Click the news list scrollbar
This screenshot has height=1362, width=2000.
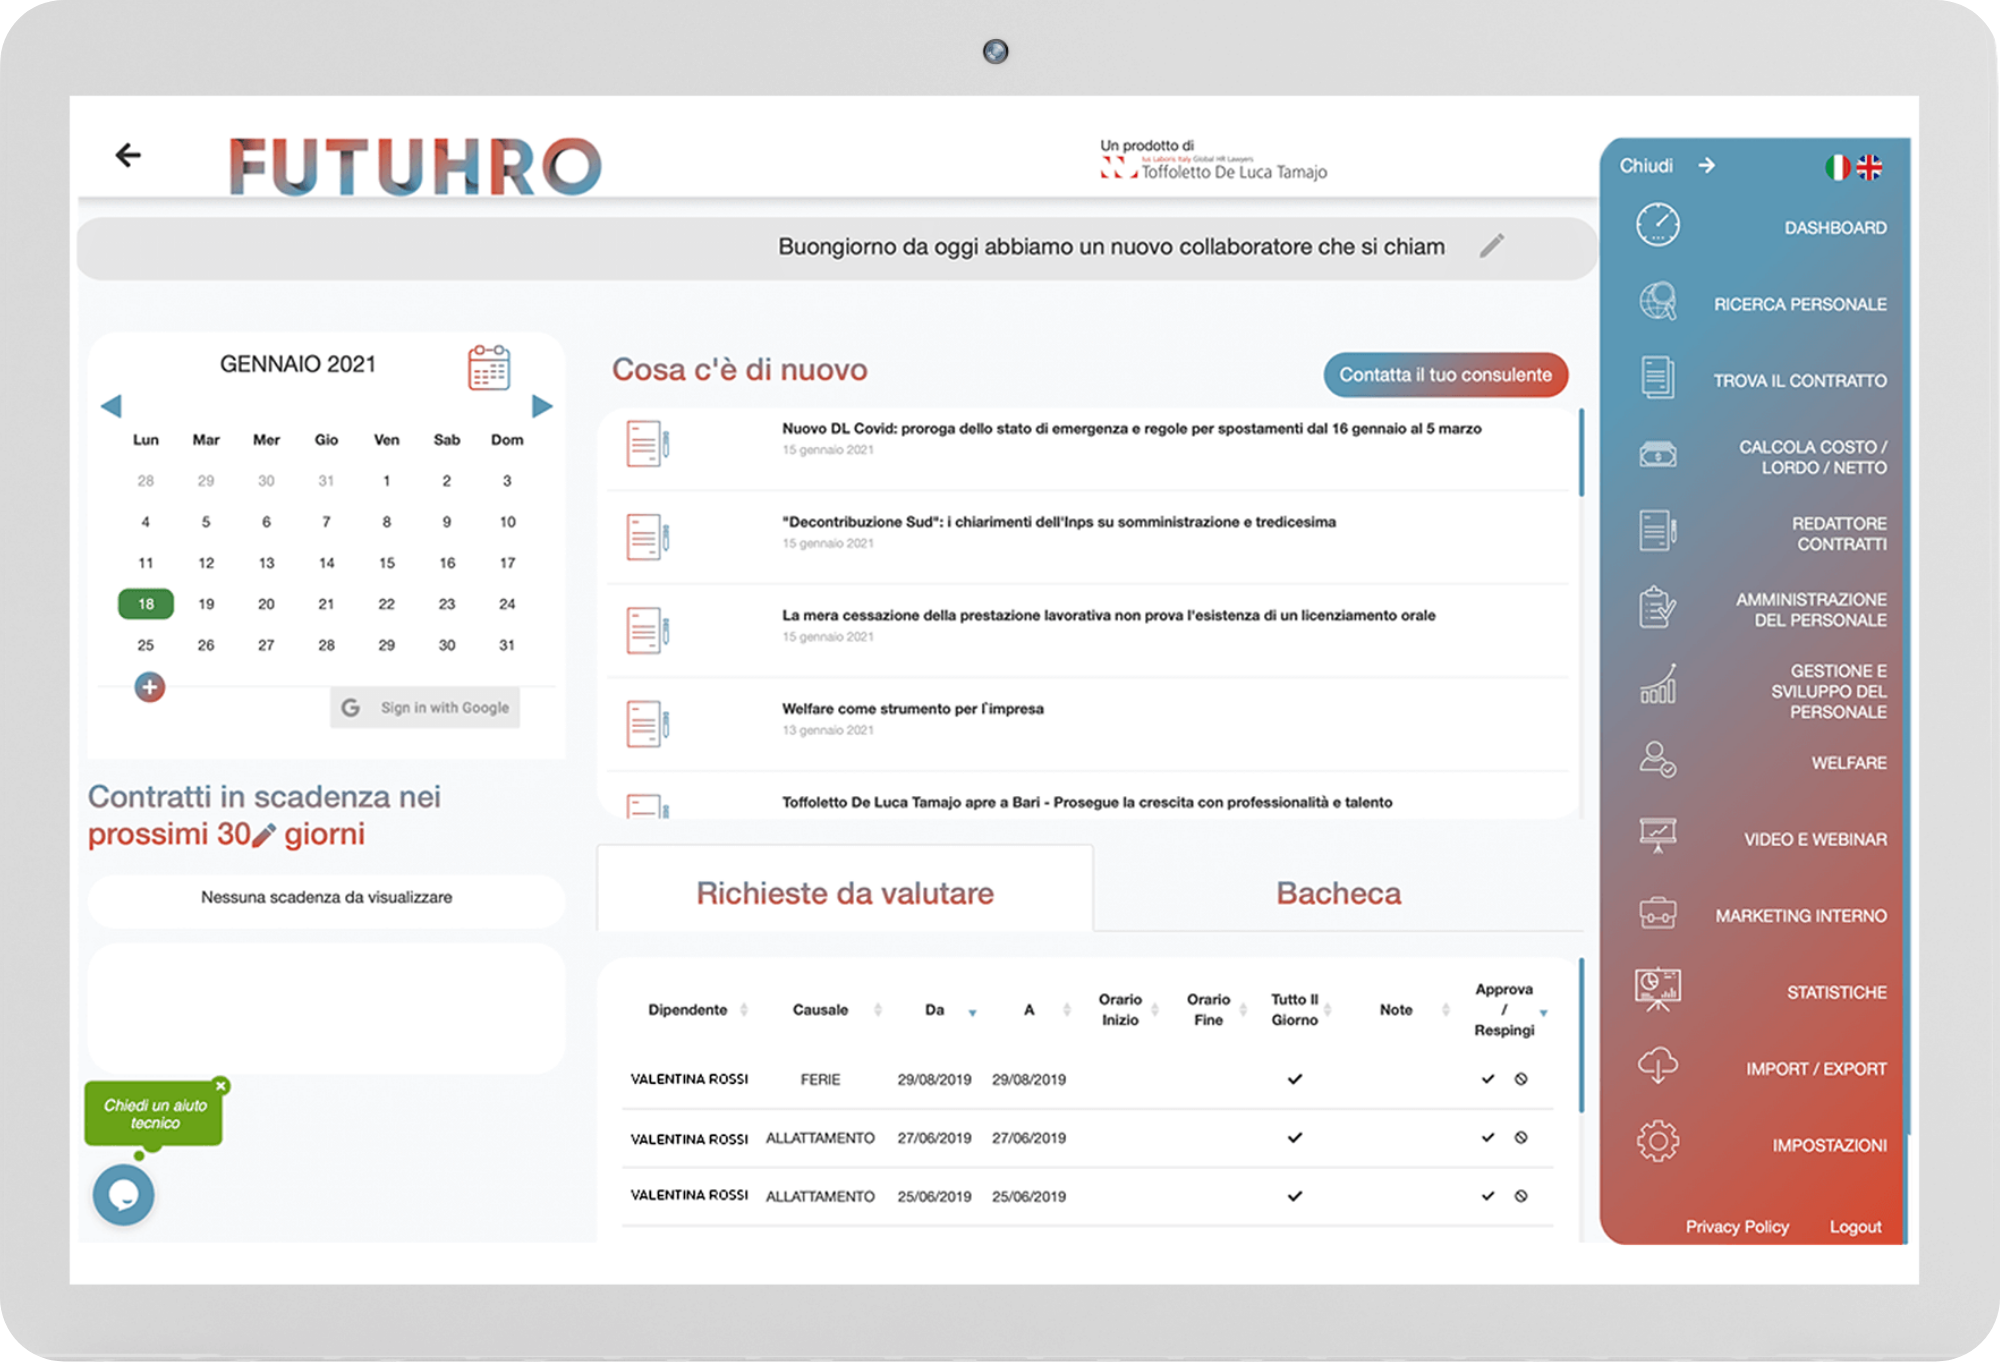1581,452
